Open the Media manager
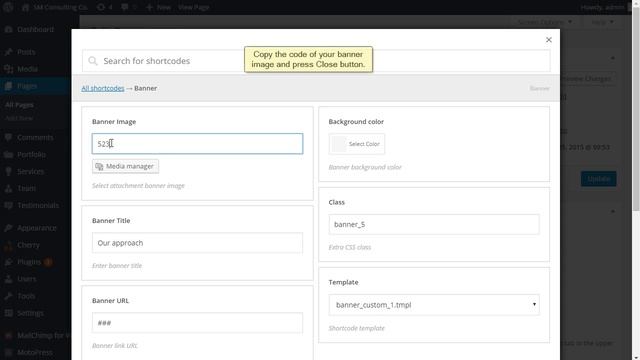 tap(125, 166)
